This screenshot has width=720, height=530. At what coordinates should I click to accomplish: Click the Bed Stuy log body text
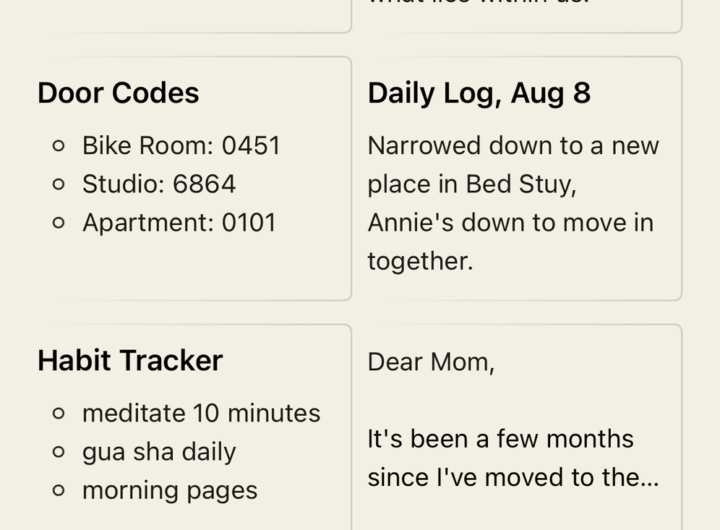coord(513,203)
